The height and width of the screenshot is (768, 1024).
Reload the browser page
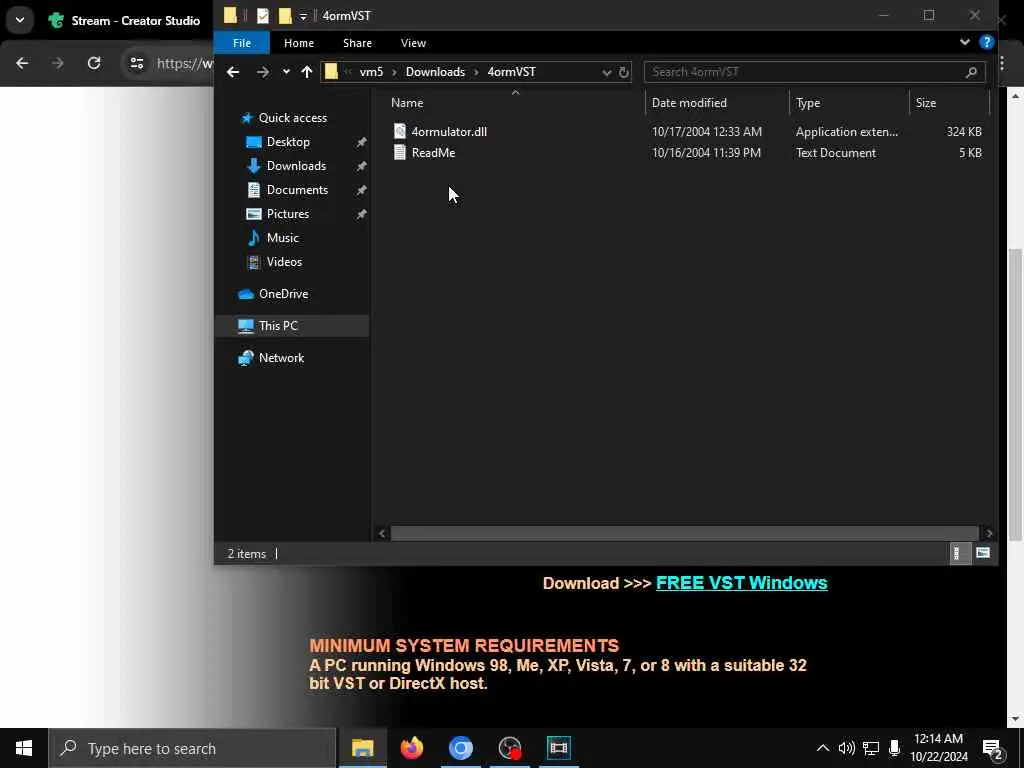click(x=94, y=63)
